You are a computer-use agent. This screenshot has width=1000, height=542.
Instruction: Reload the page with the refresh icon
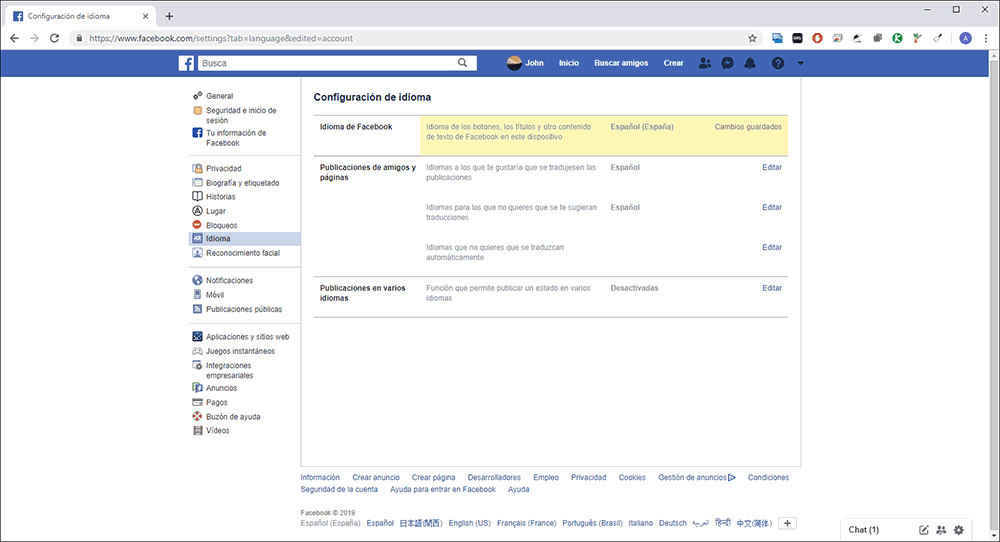(54, 38)
